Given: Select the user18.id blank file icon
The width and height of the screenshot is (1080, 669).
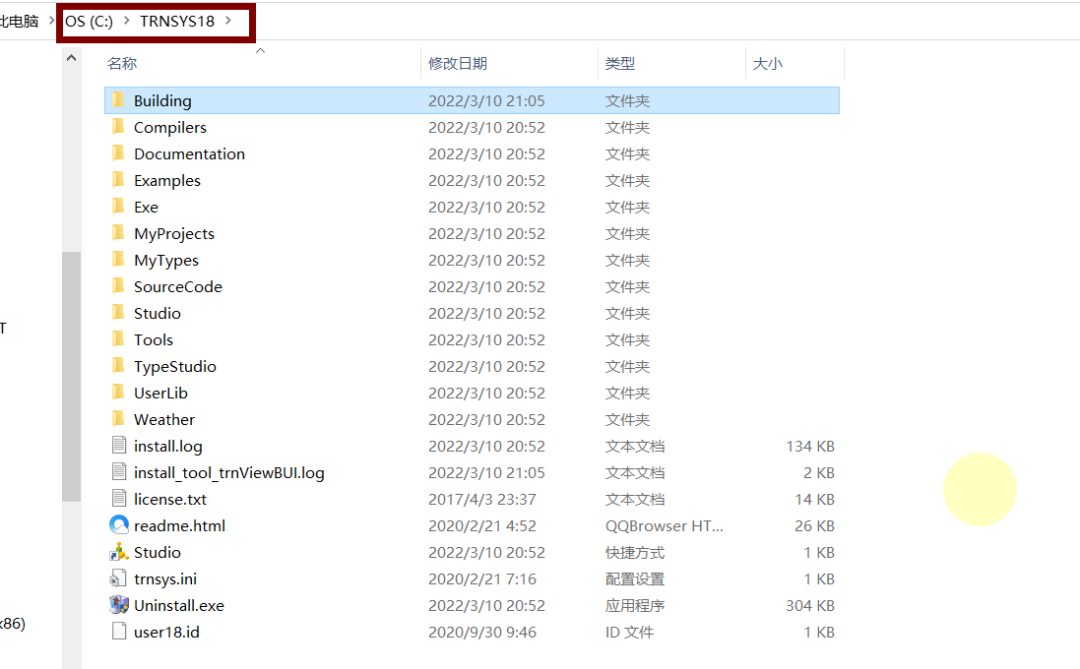Looking at the screenshot, I should pyautogui.click(x=118, y=632).
